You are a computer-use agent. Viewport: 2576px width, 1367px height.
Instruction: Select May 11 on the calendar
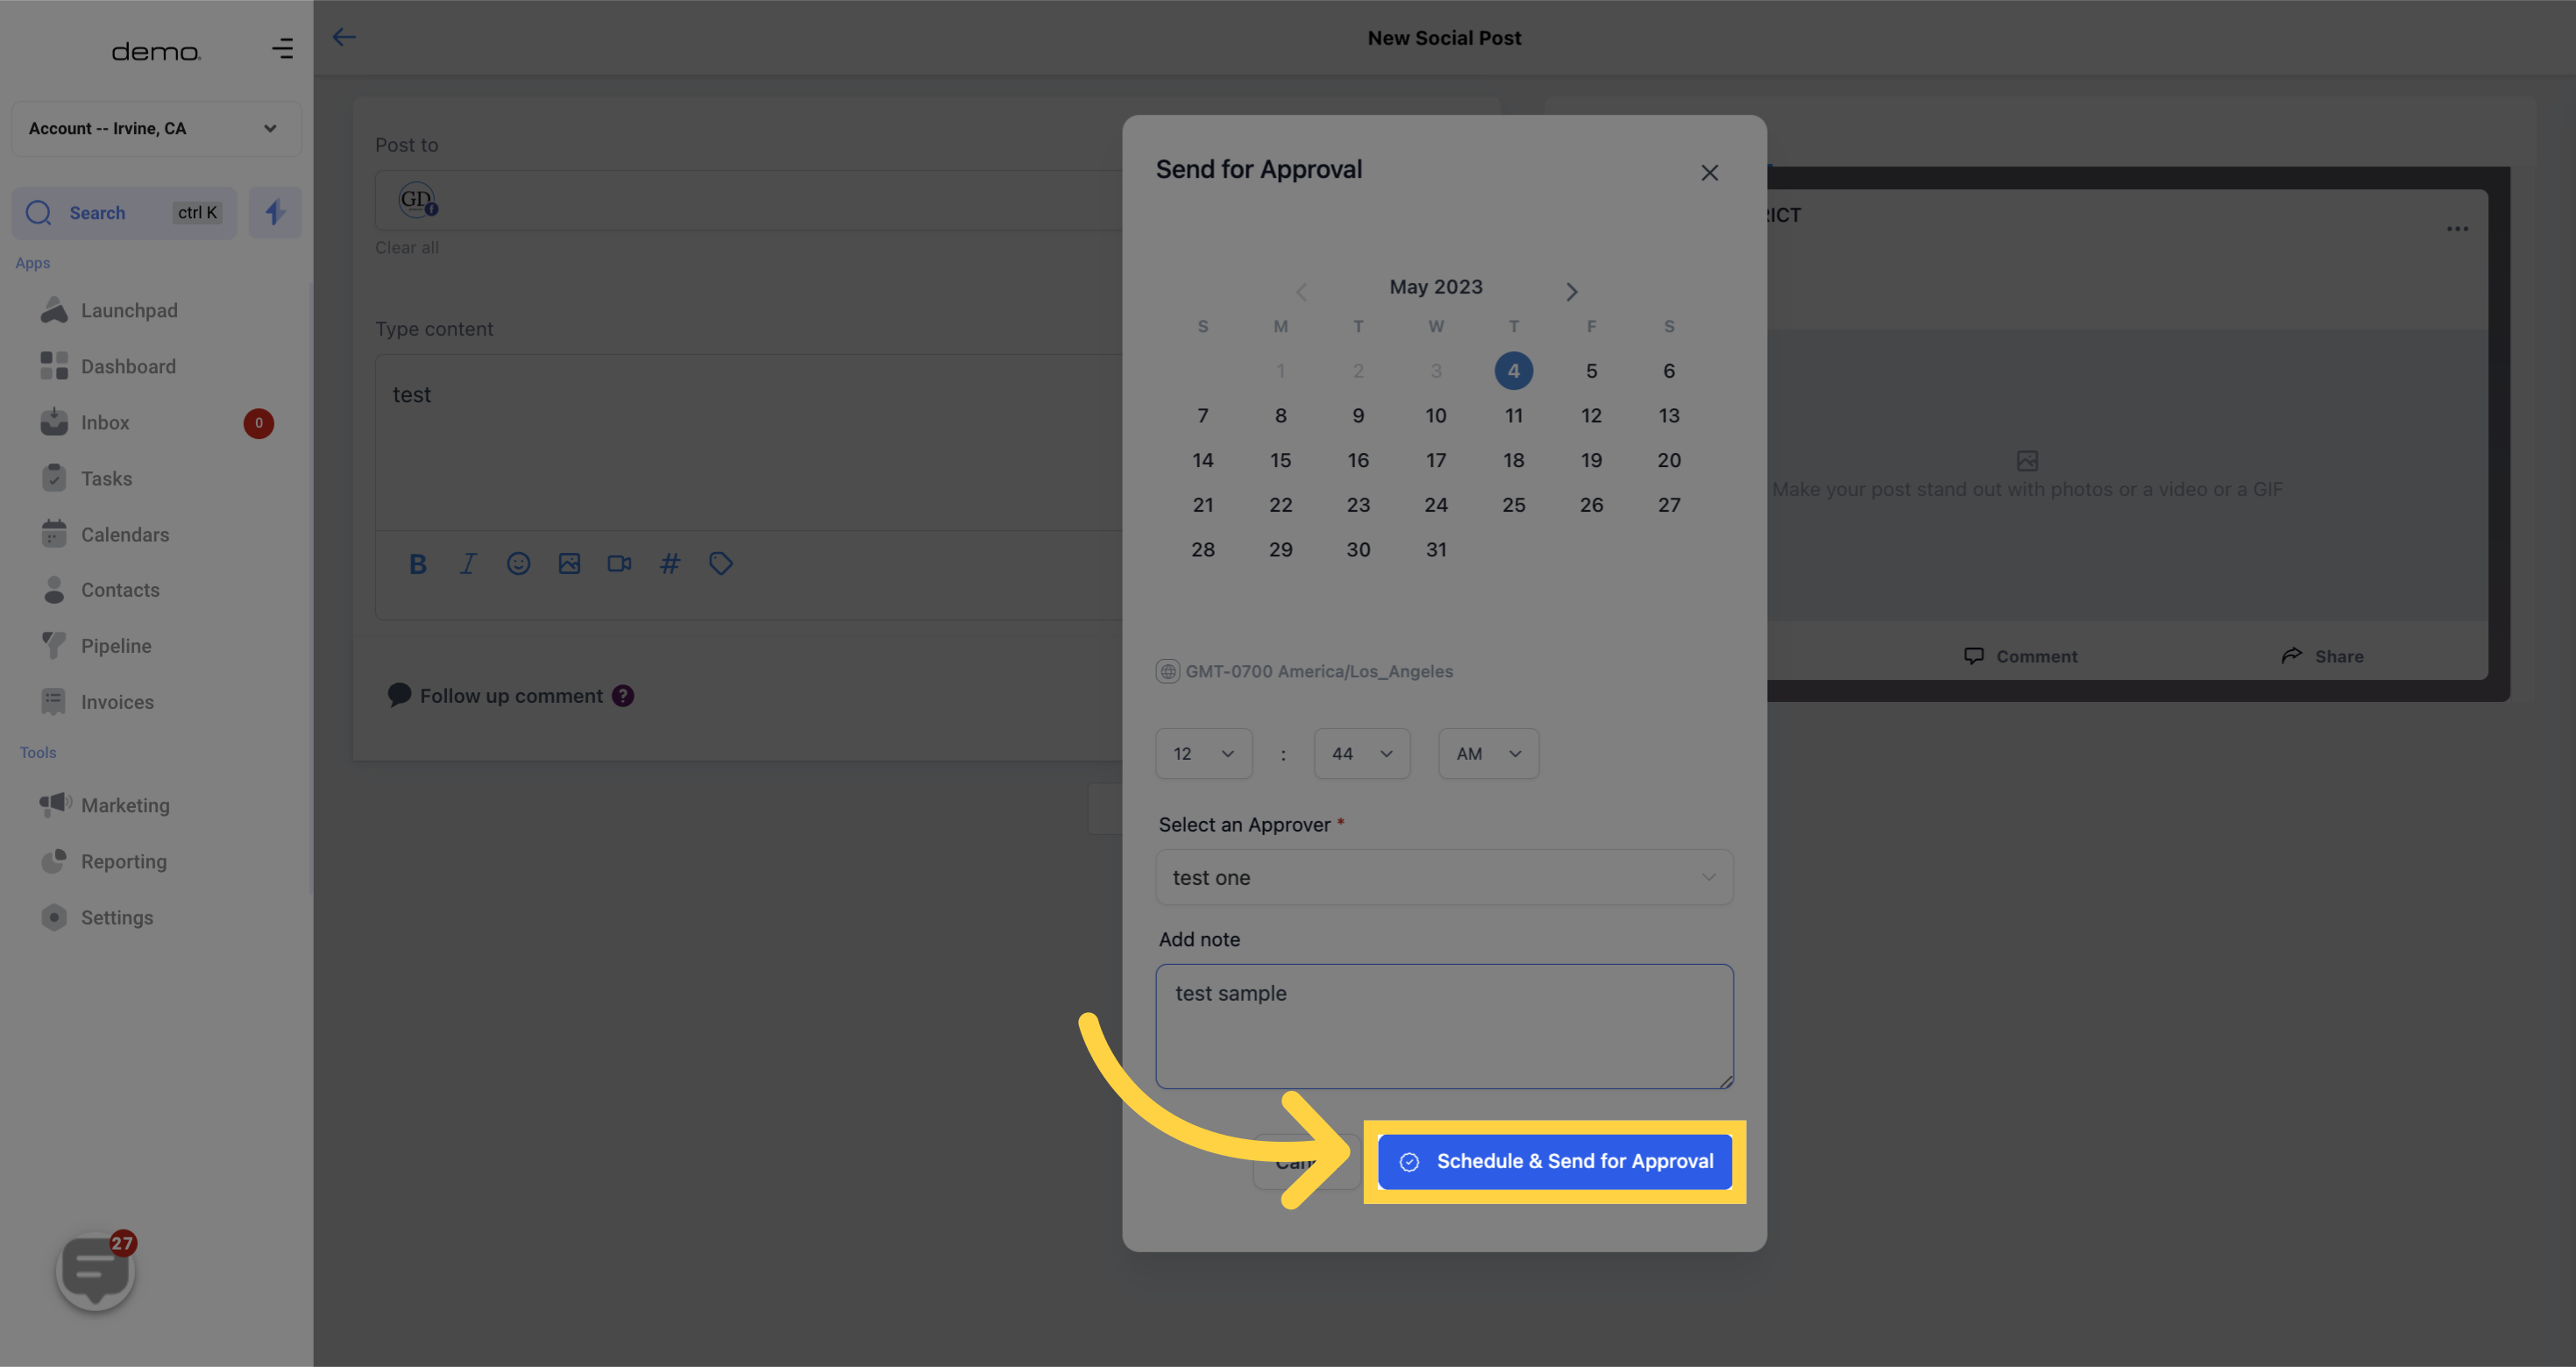coord(1513,415)
